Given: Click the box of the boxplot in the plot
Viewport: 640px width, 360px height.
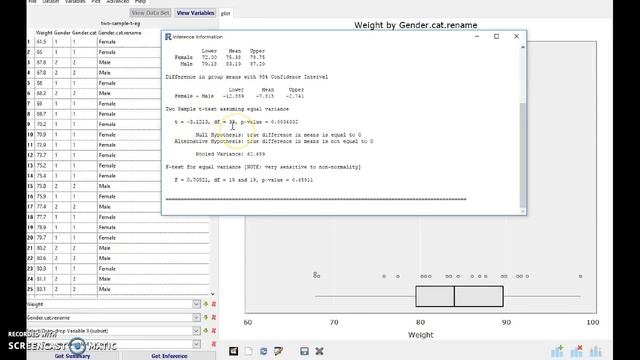Looking at the screenshot, I should pos(459,296).
